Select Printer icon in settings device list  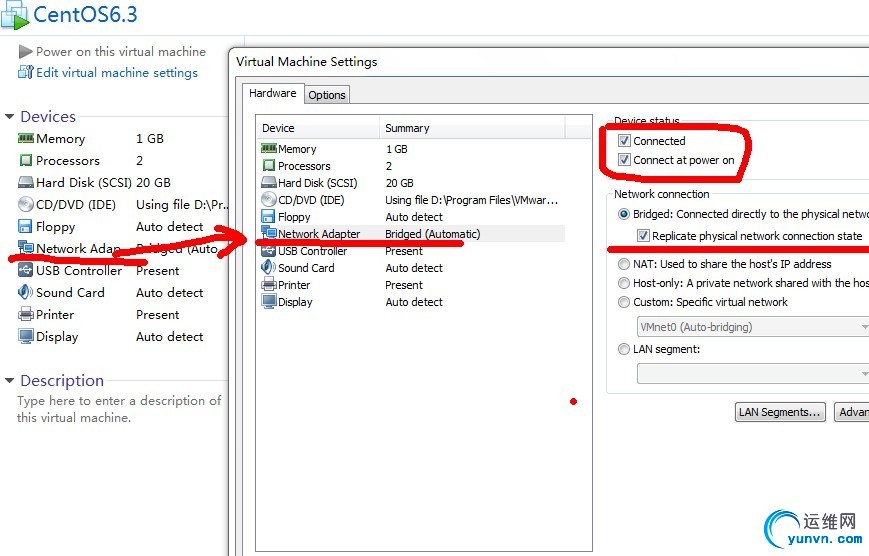(x=268, y=284)
